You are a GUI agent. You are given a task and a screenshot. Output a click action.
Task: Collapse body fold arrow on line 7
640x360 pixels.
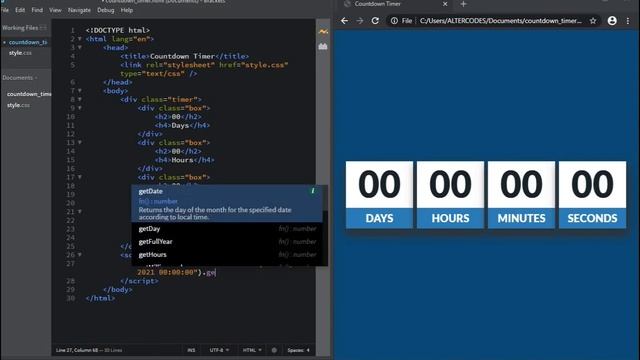[80, 91]
